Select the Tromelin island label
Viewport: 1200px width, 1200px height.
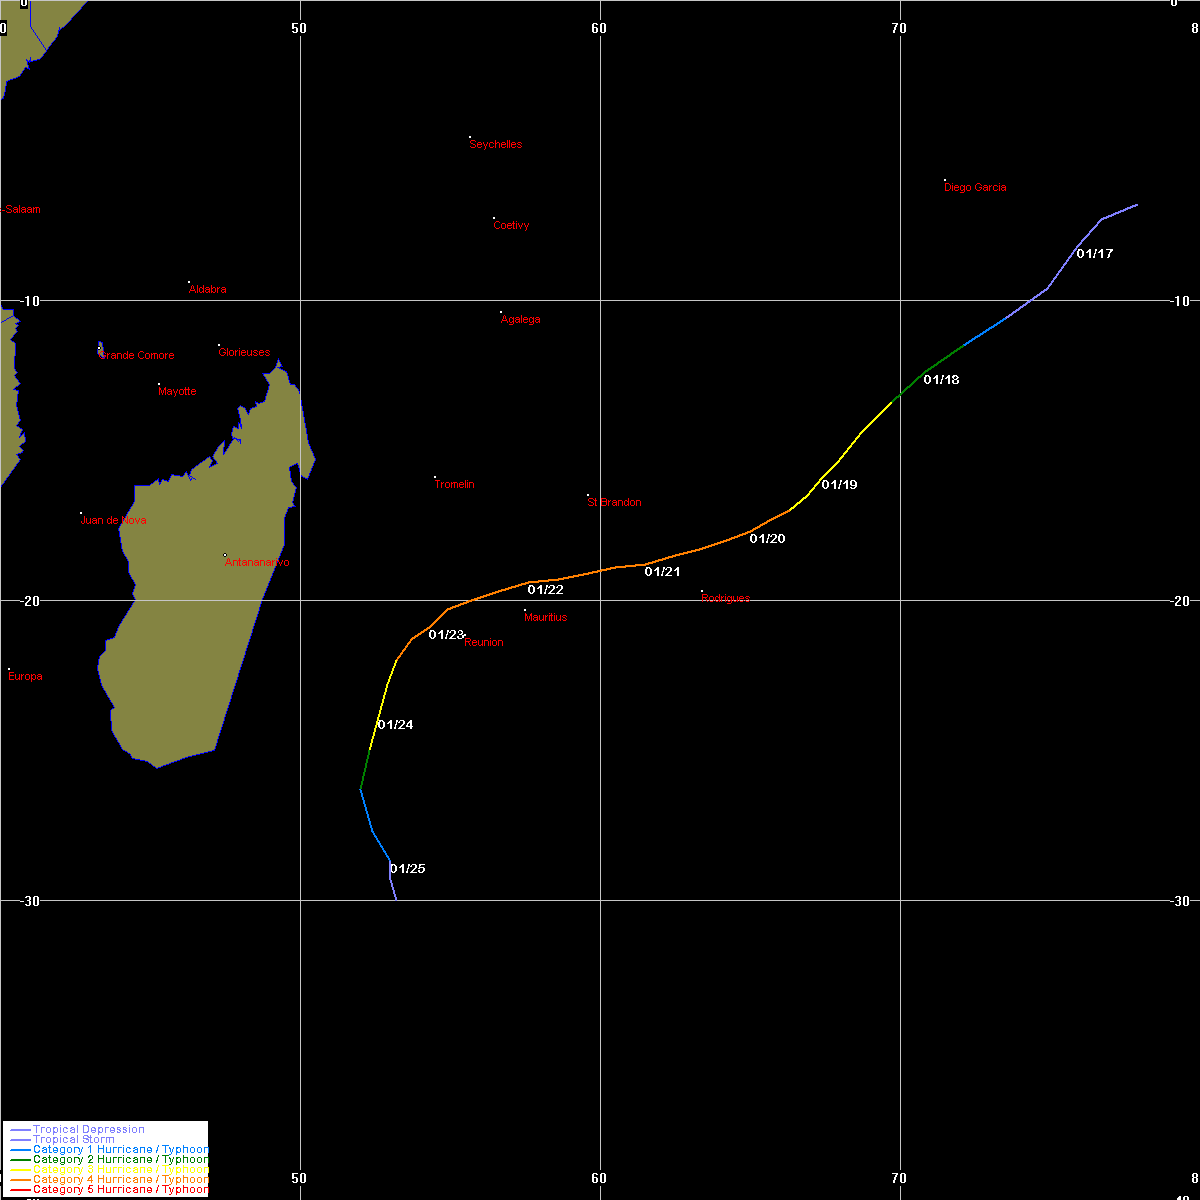[x=455, y=485]
